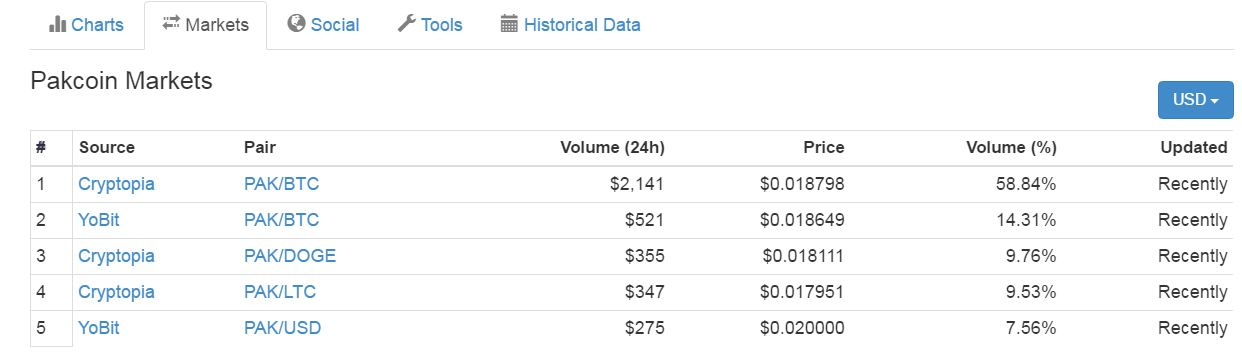Click the bar chart icon on Charts tab
Screen dimensions: 1242x363
click(57, 24)
